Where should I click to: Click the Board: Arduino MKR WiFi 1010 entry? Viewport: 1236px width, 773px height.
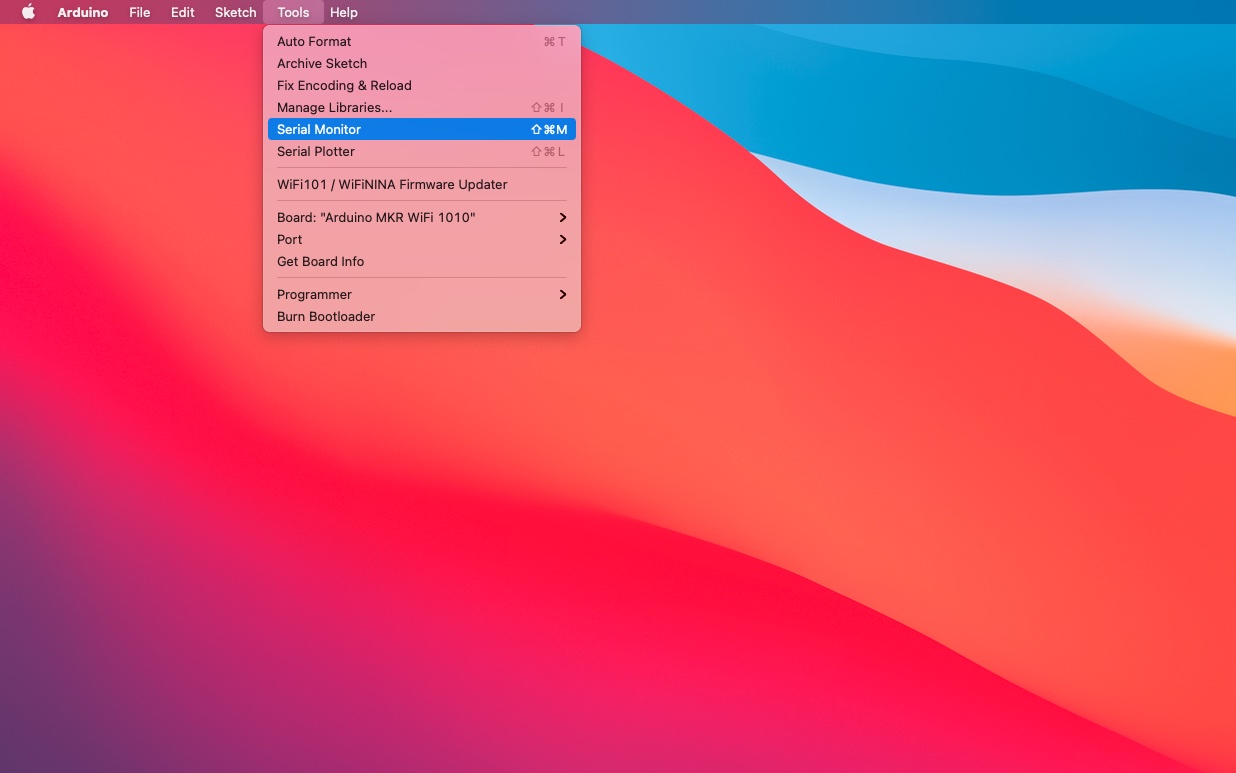(376, 217)
